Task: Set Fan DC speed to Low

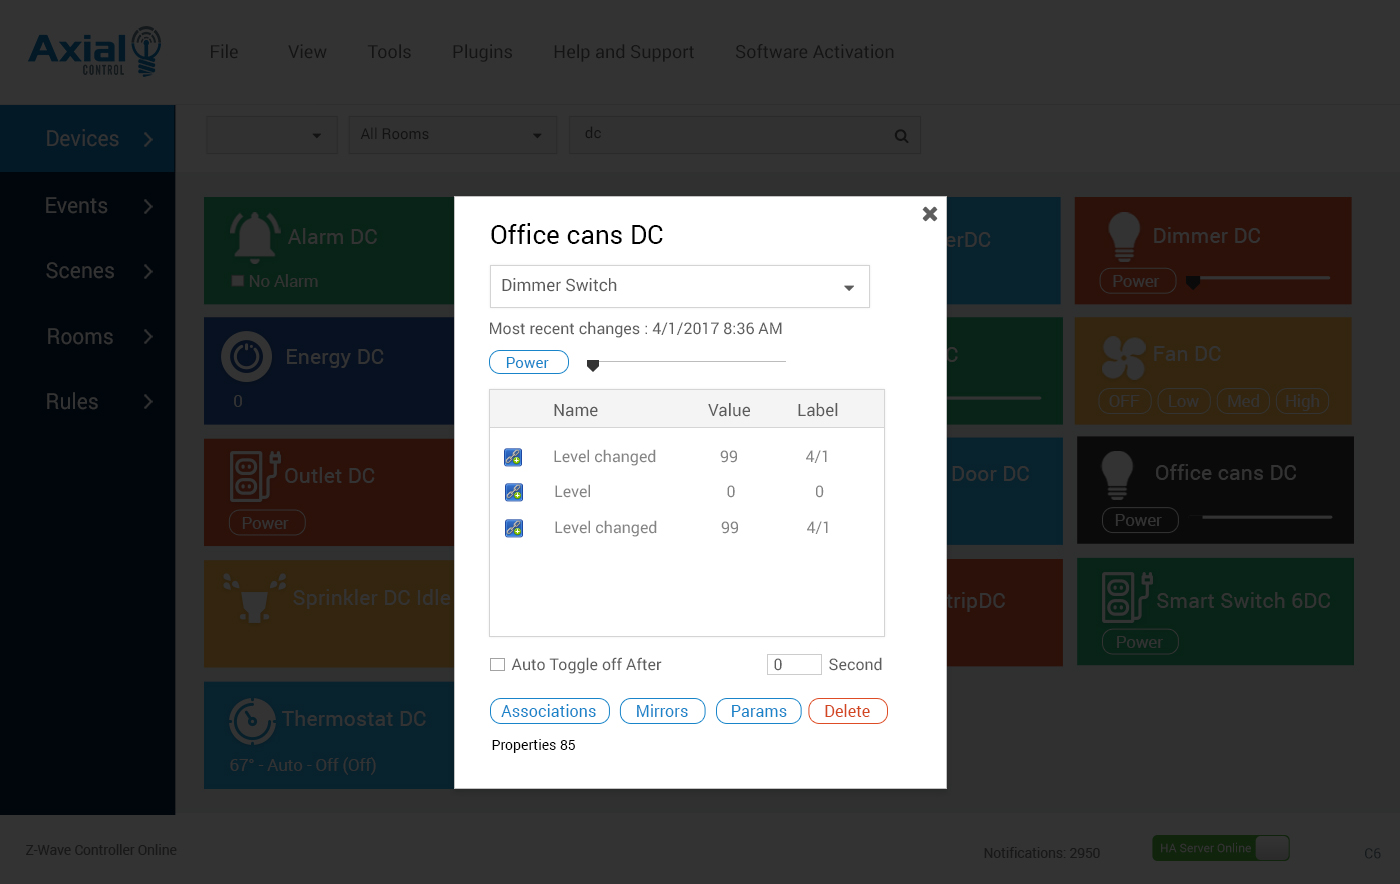Action: point(1184,402)
